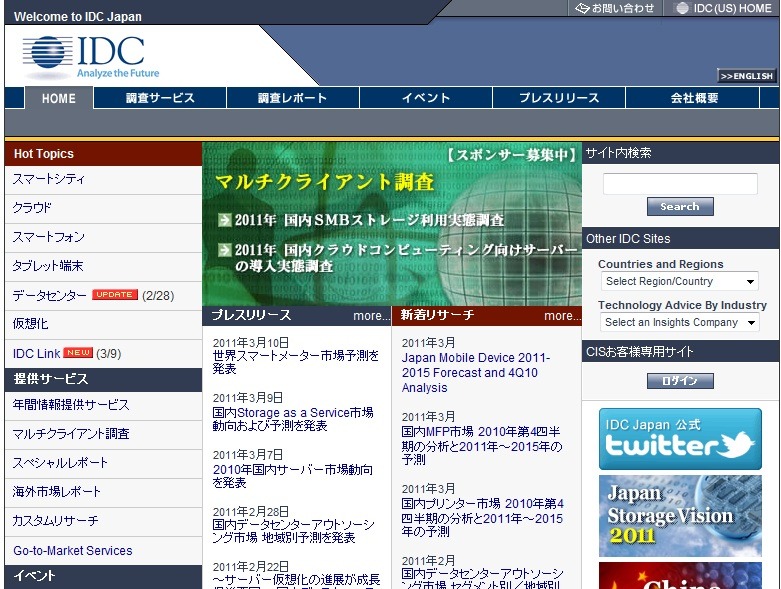Click the ログイン login button
The height and width of the screenshot is (589, 781).
pyautogui.click(x=680, y=381)
